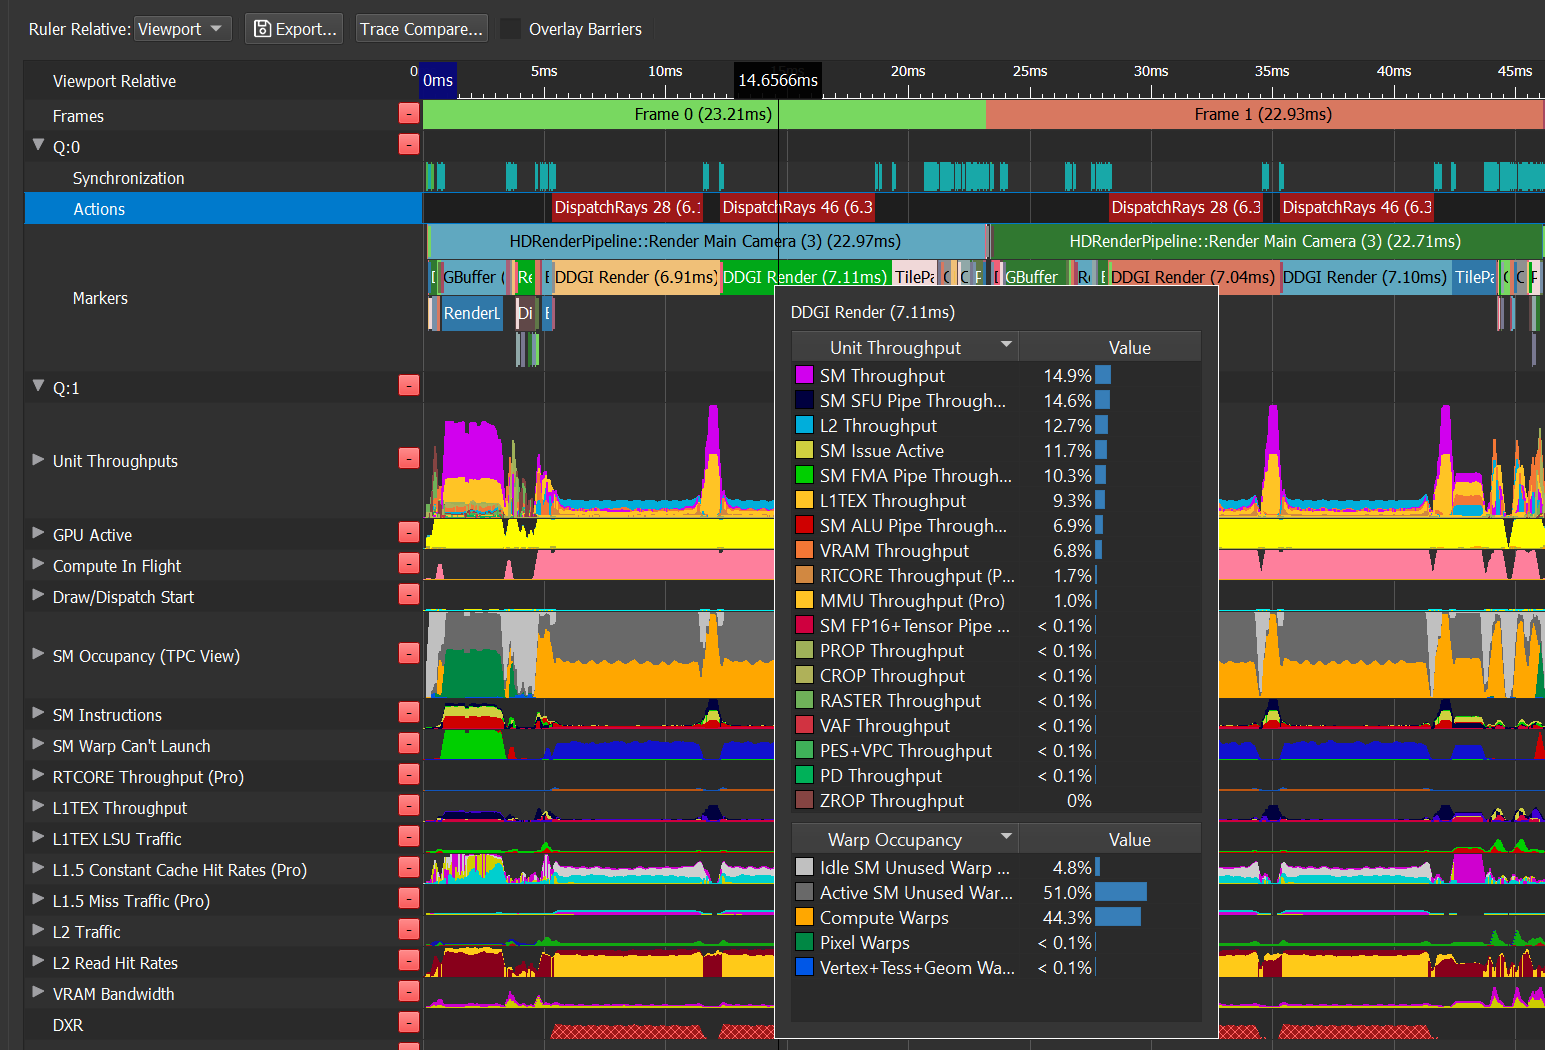The image size is (1545, 1050).
Task: Click the red remove button on Frames row
Action: [409, 114]
